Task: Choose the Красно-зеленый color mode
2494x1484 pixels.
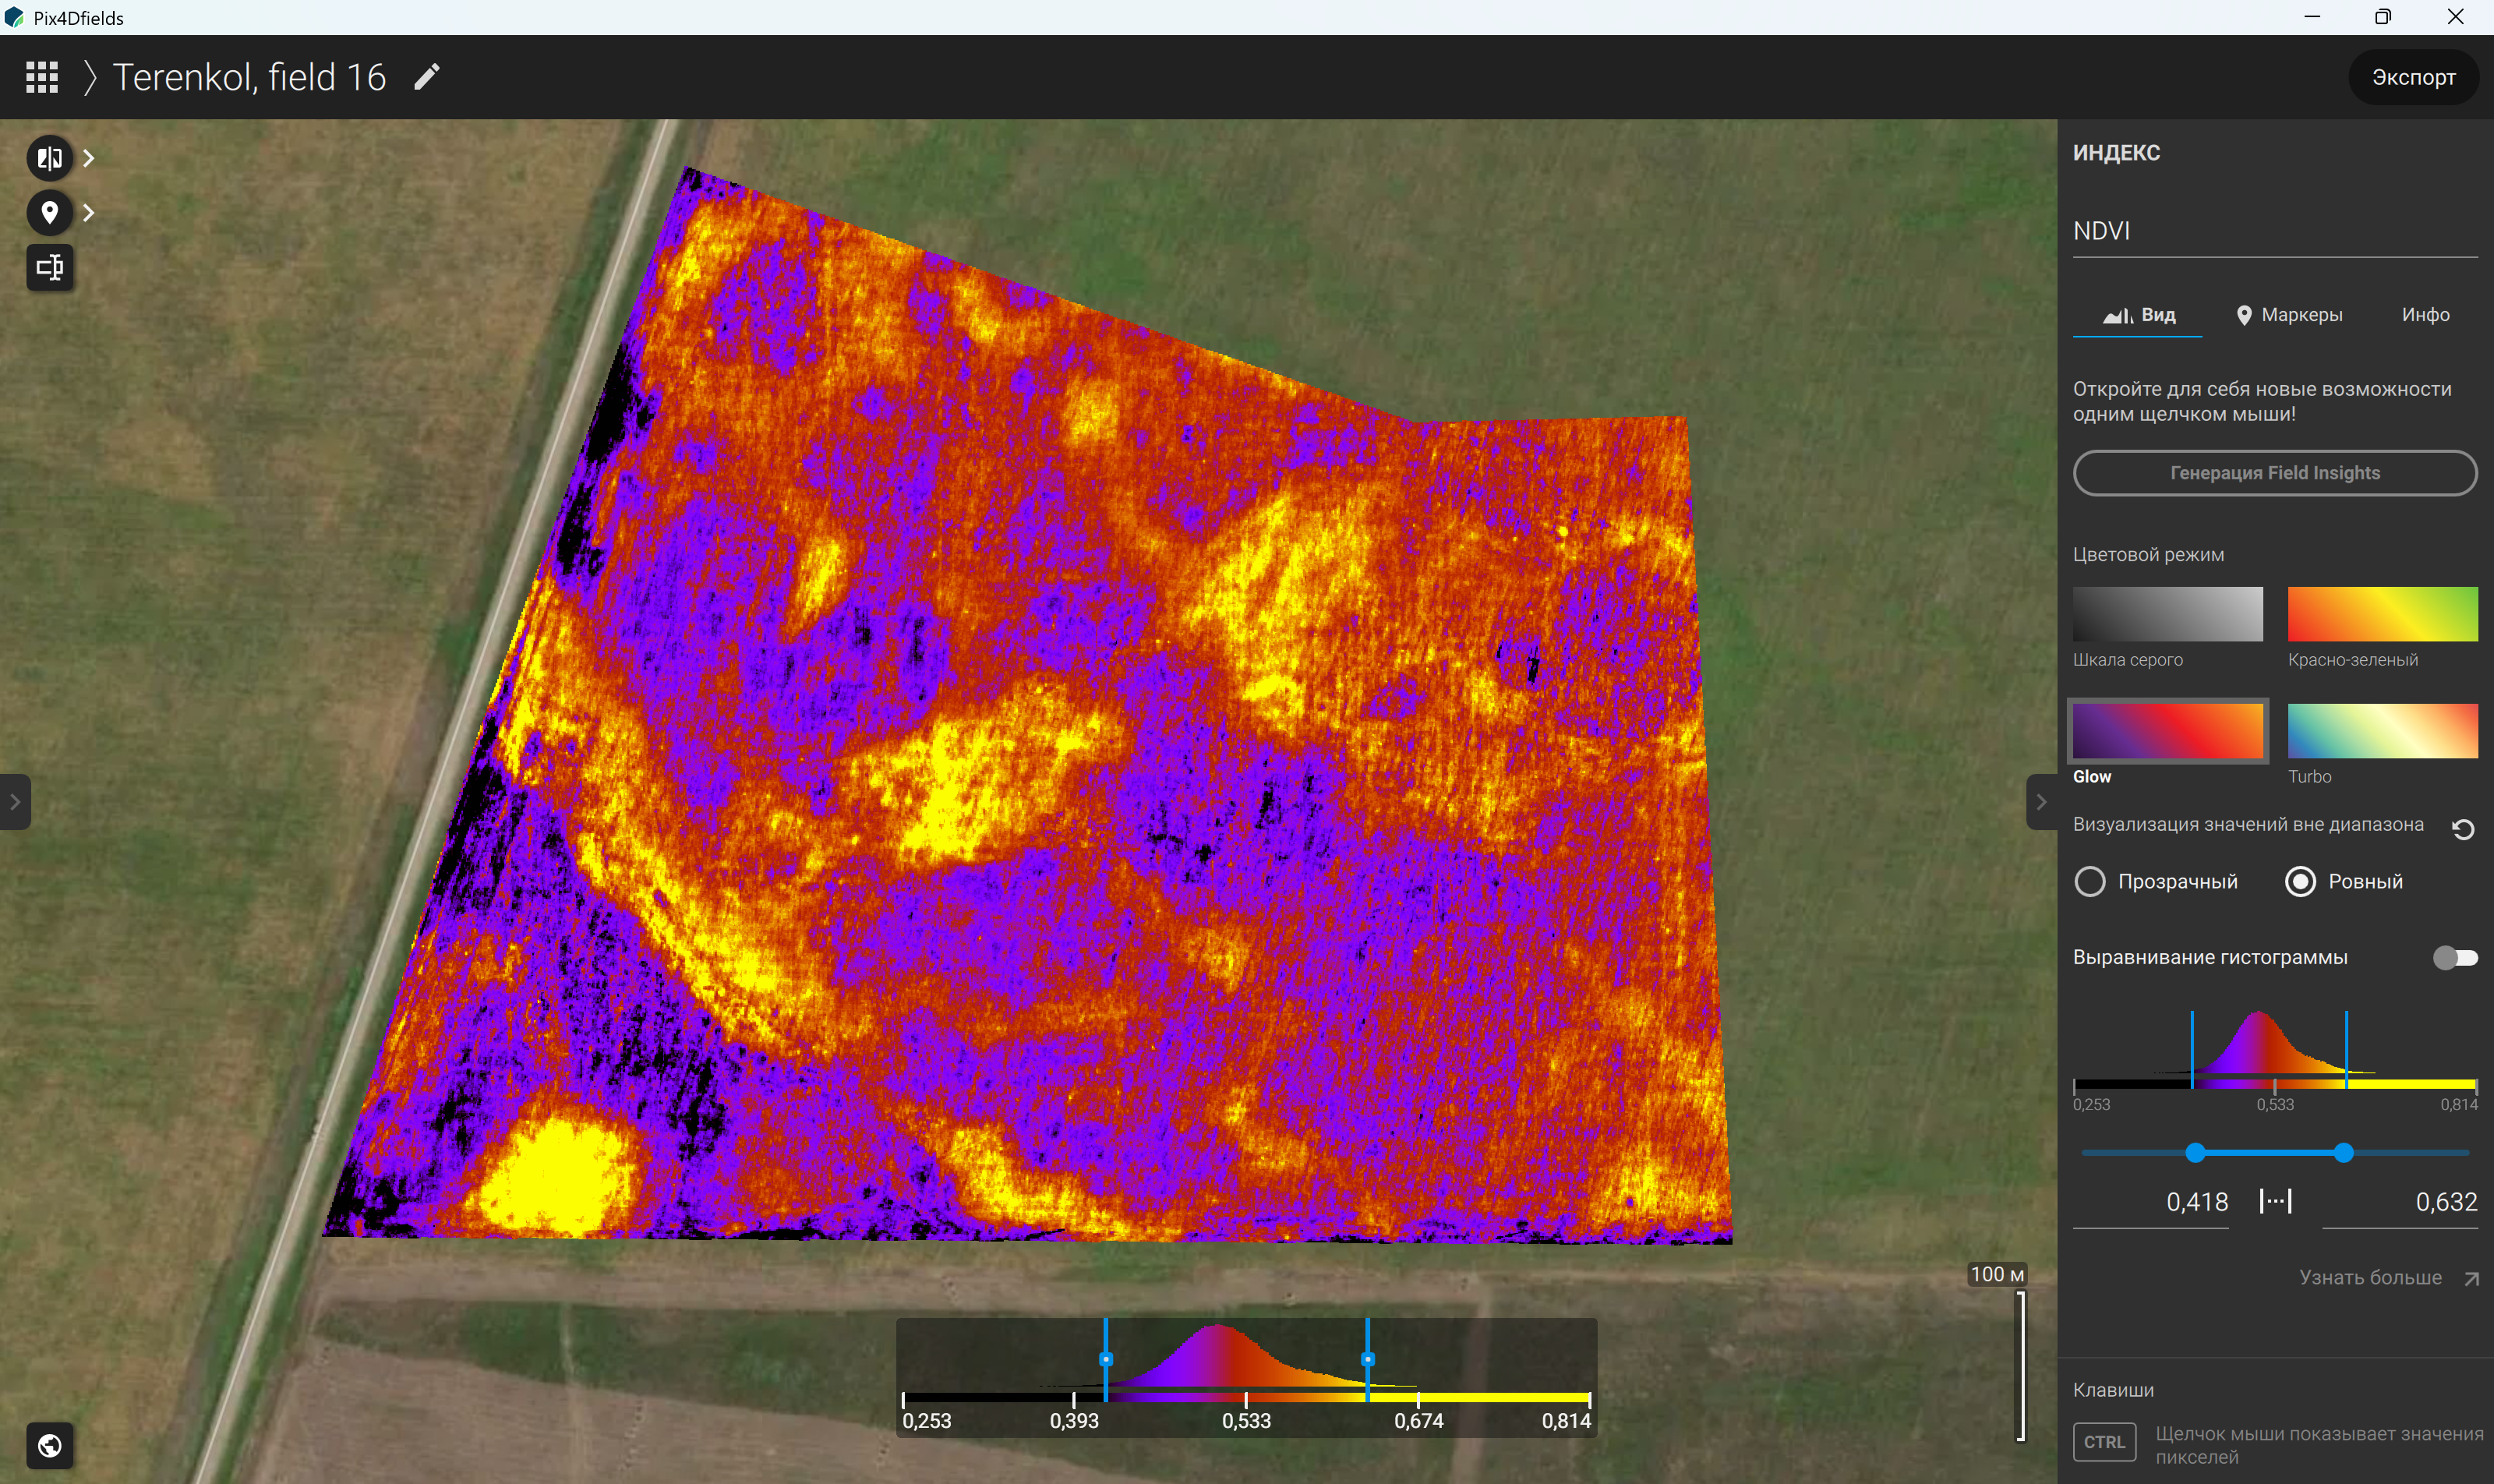Action: pyautogui.click(x=2382, y=614)
